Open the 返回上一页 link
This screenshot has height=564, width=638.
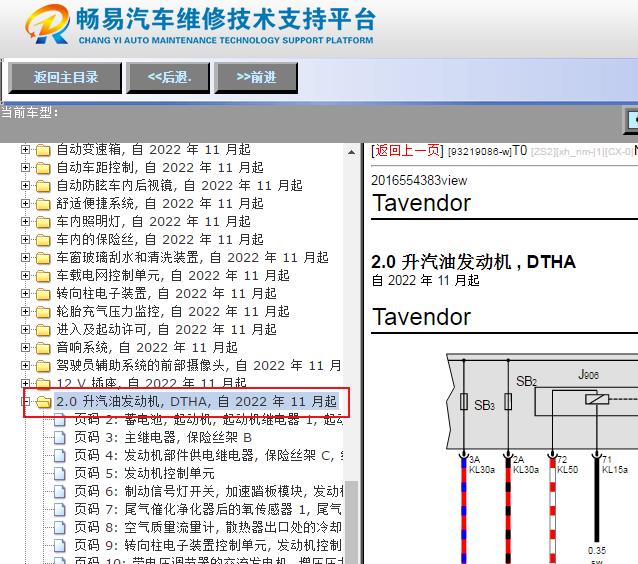407,151
